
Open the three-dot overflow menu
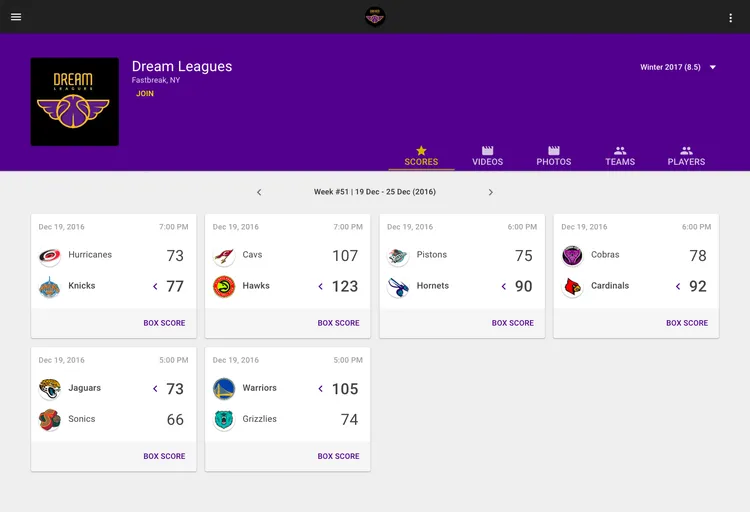(x=730, y=18)
